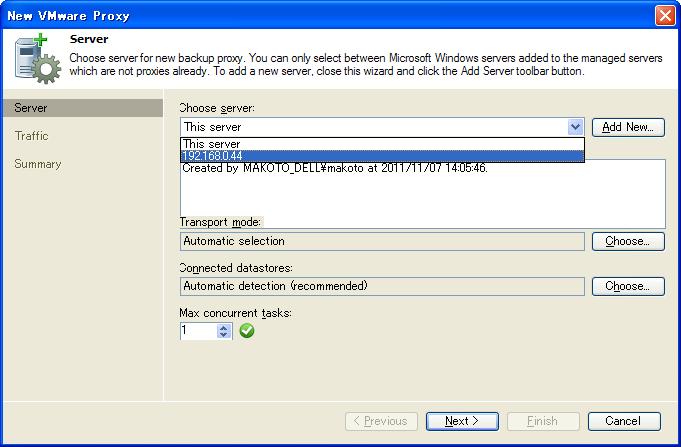Click the Finish button
The image size is (681, 447).
[543, 421]
